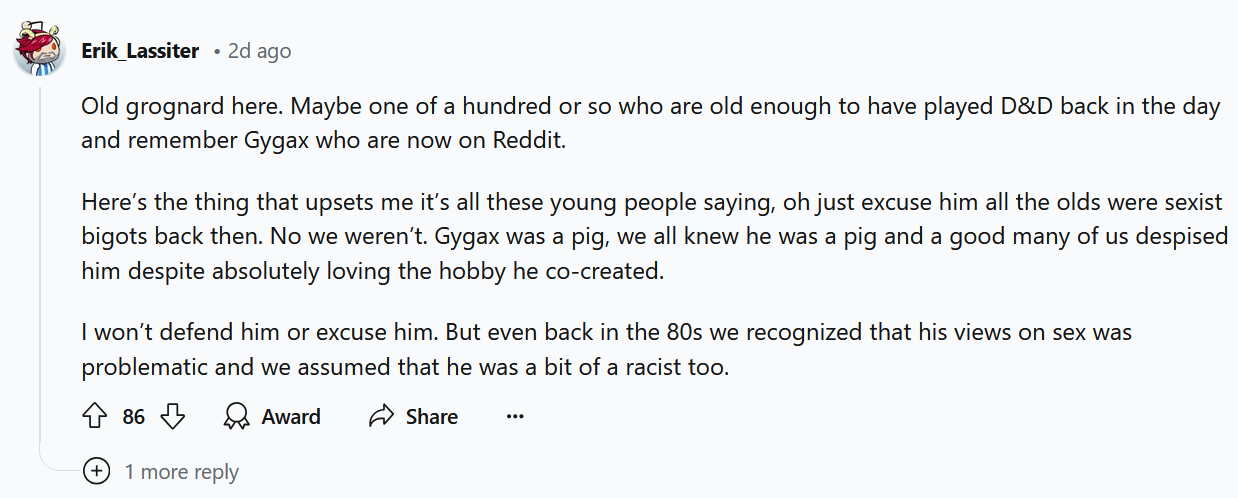
Task: Expand replies with the plus circle icon
Action: pos(96,471)
